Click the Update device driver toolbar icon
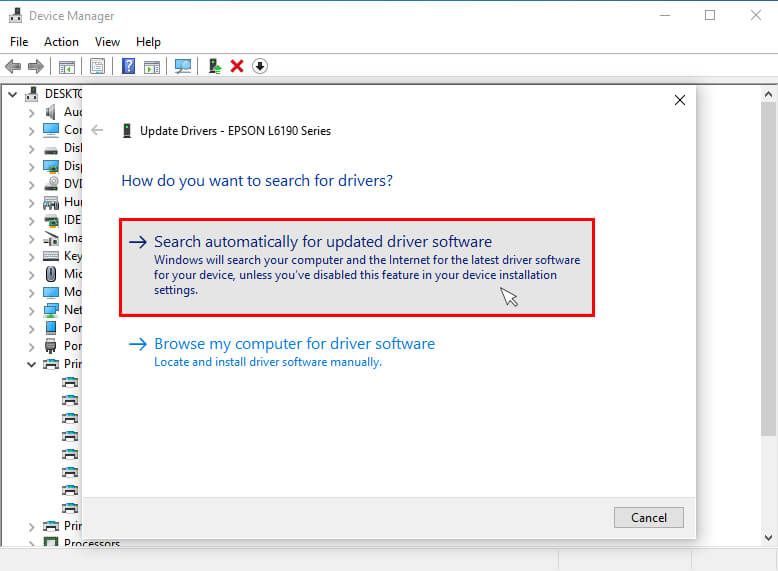 point(214,66)
